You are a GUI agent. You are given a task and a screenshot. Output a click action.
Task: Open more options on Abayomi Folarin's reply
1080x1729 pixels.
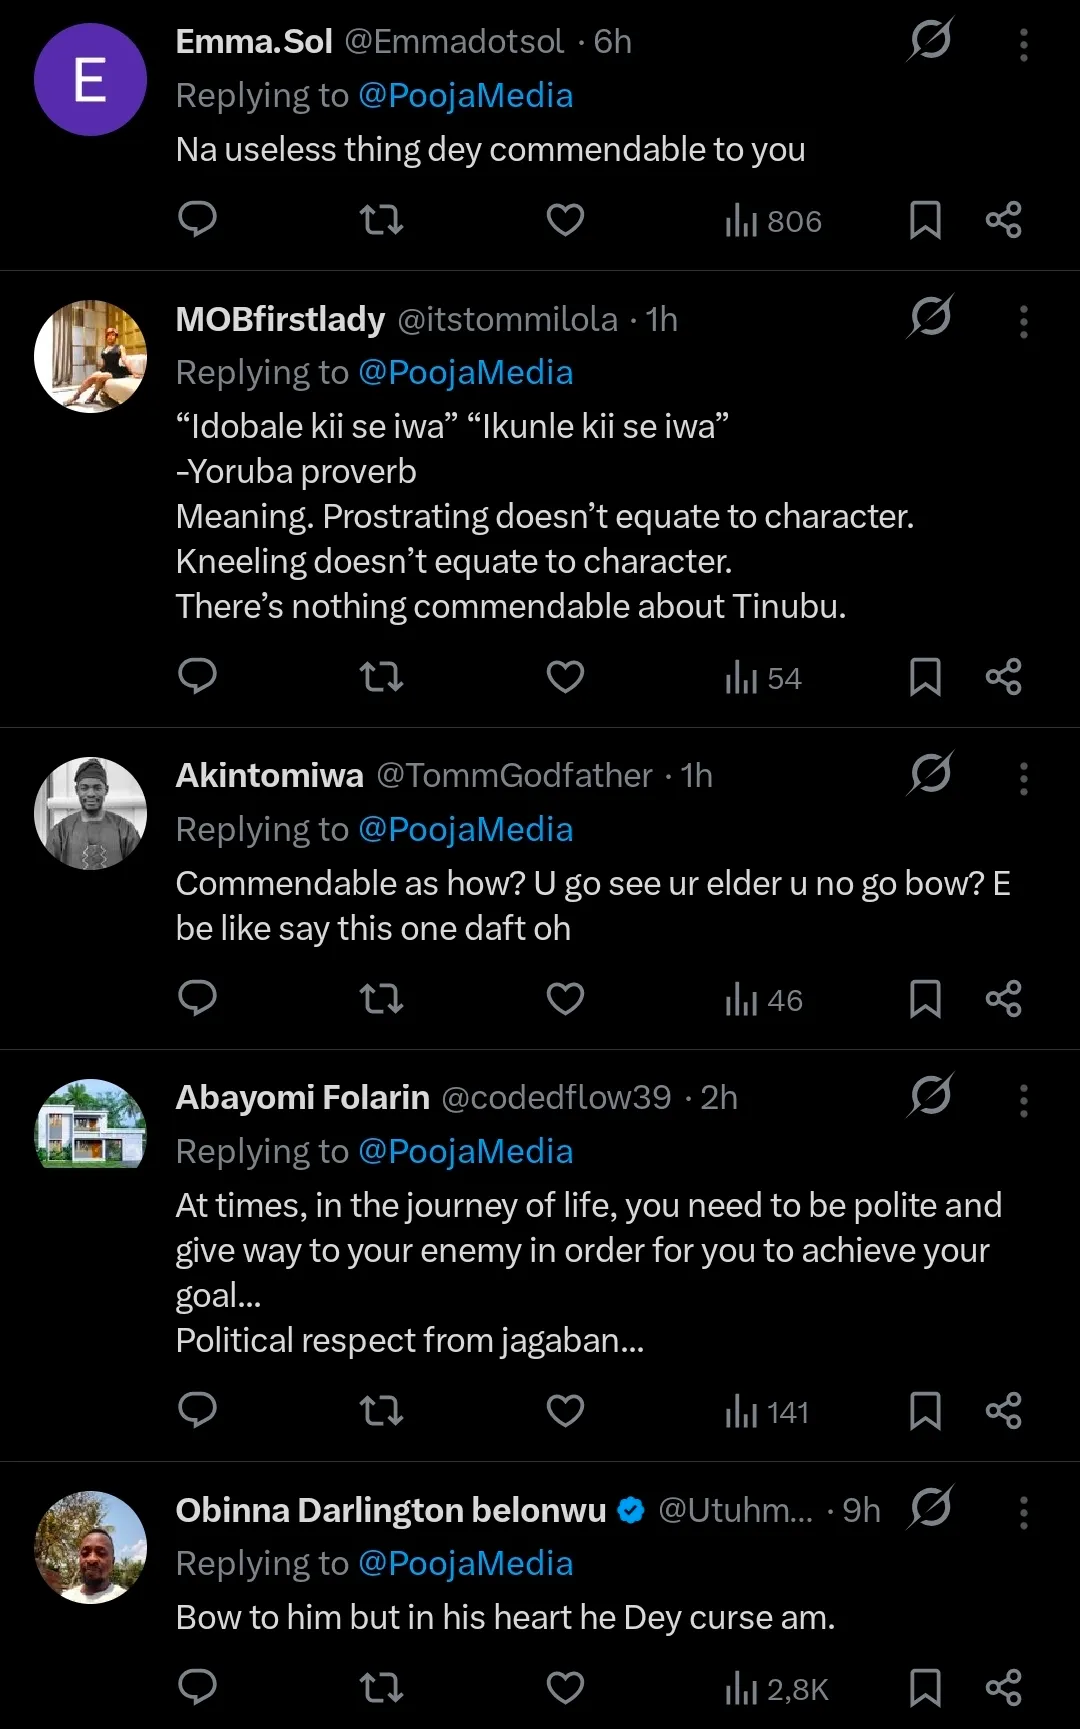[1023, 1100]
